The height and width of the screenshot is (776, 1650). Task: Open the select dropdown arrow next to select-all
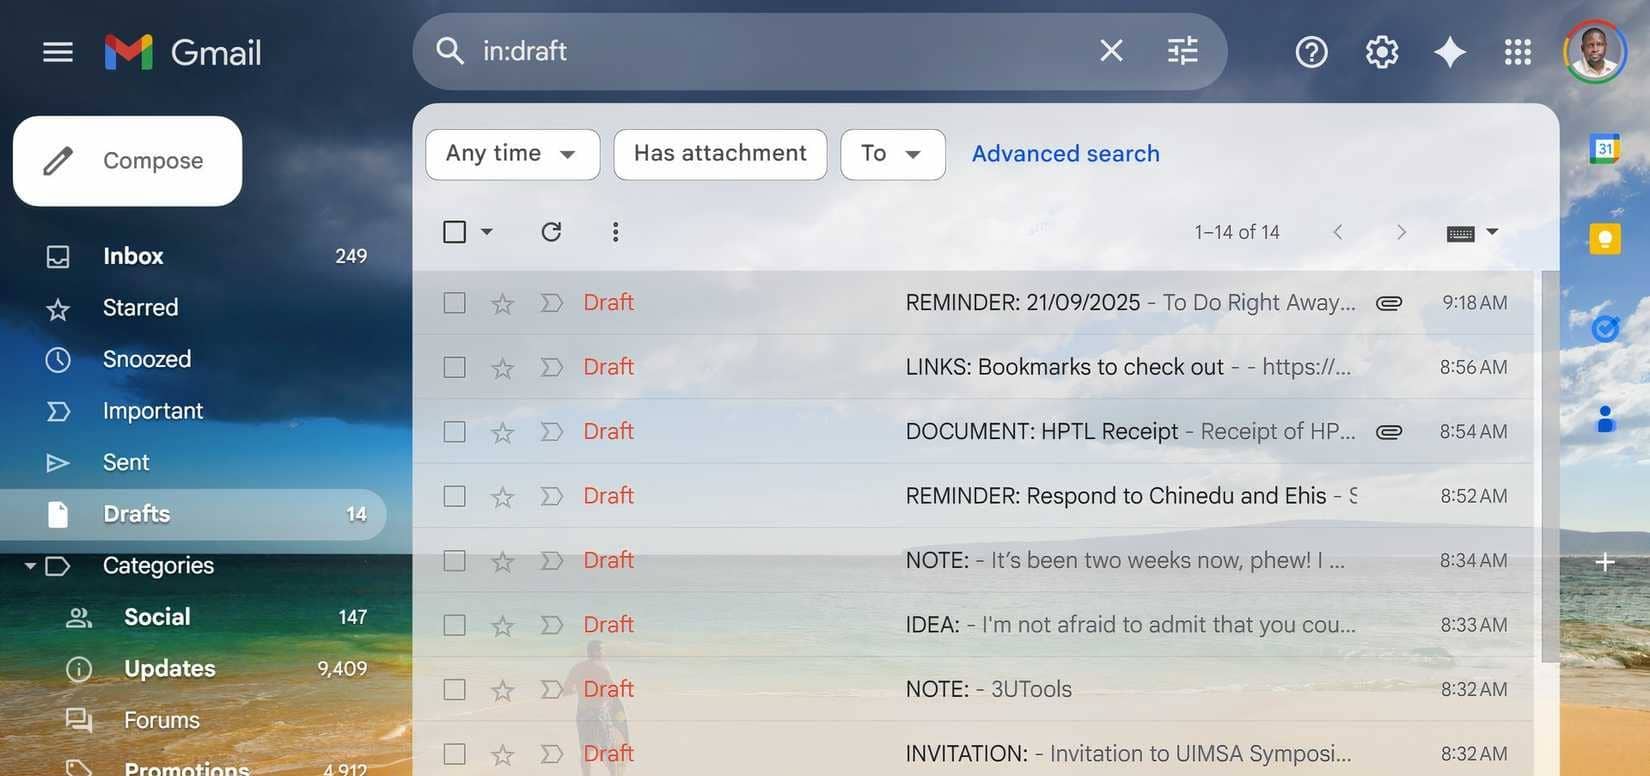(x=487, y=232)
